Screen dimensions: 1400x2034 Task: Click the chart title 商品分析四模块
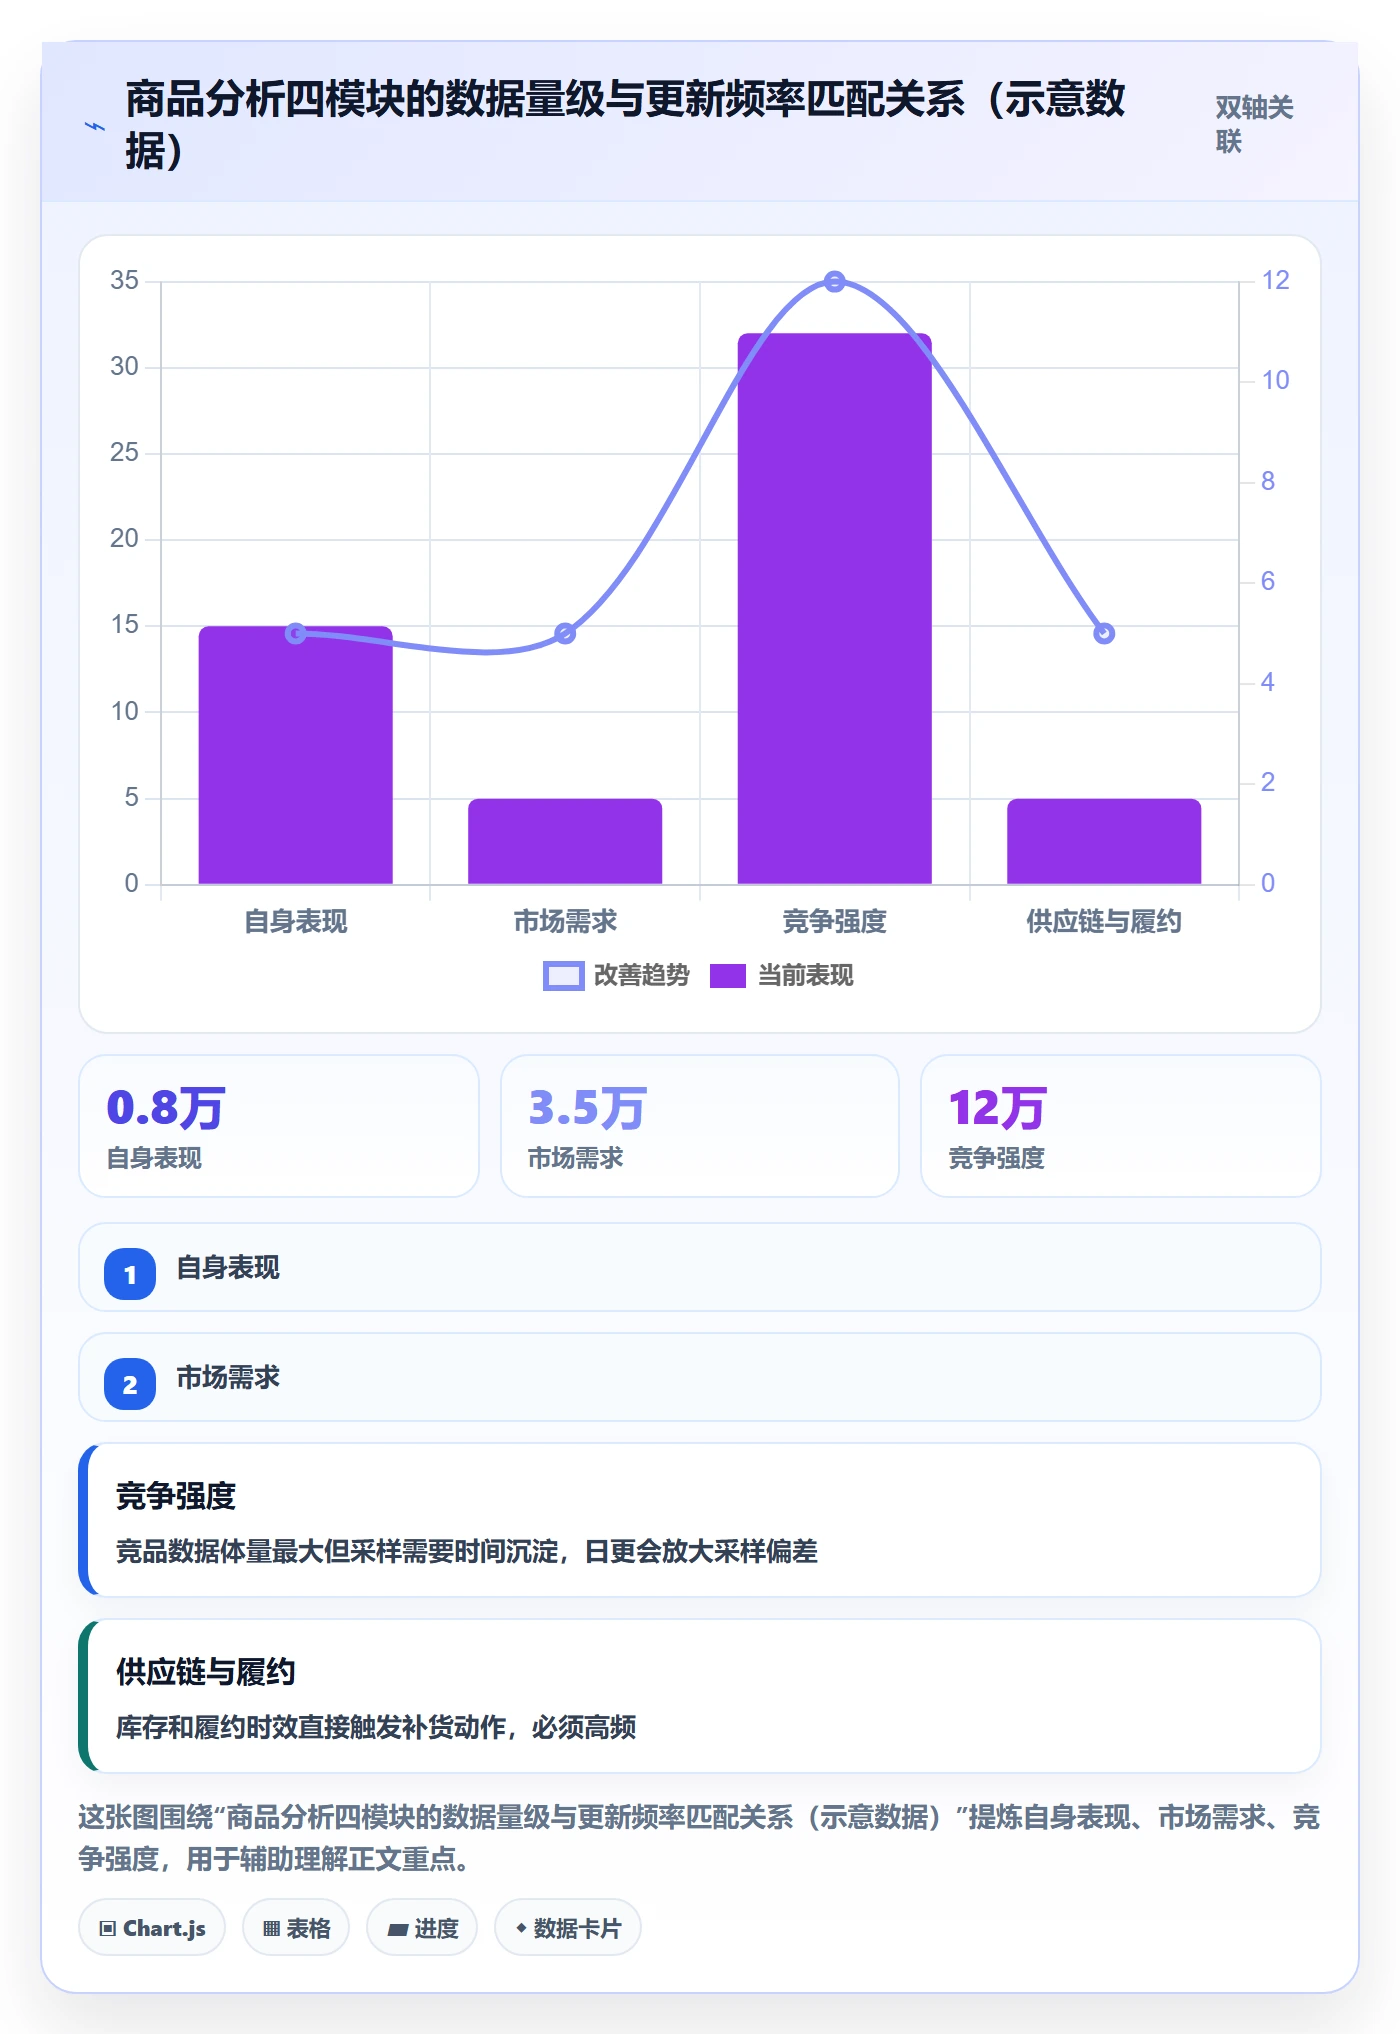pos(626,125)
